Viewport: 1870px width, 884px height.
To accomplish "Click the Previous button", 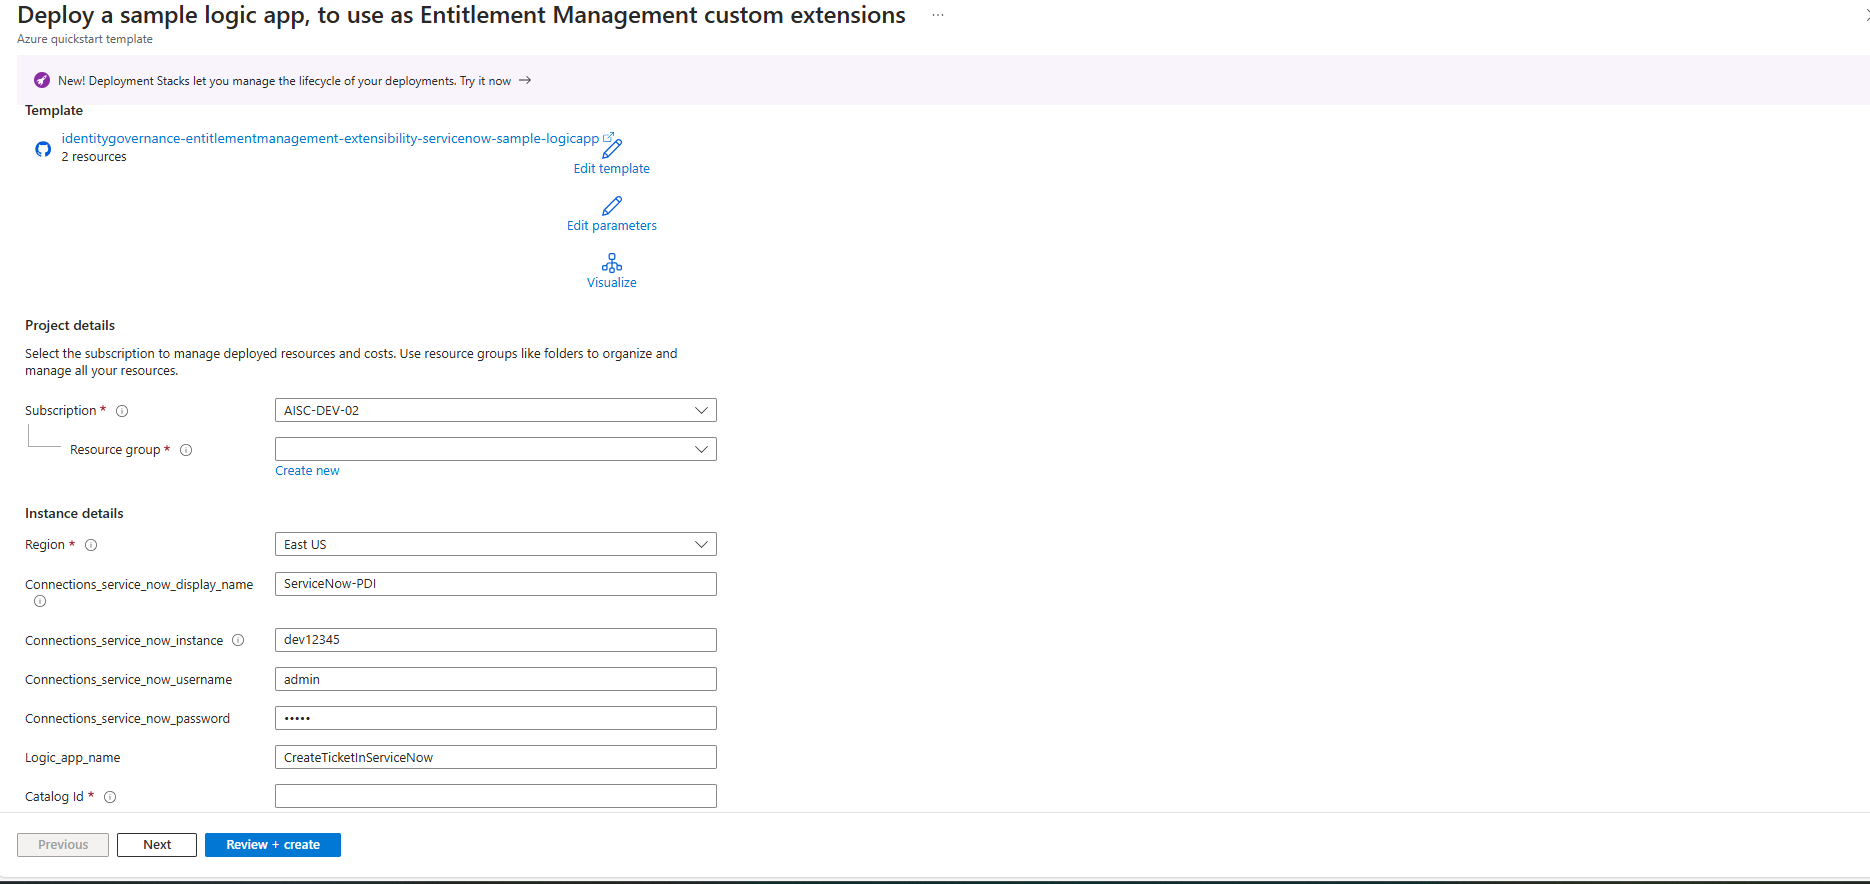I will [63, 845].
